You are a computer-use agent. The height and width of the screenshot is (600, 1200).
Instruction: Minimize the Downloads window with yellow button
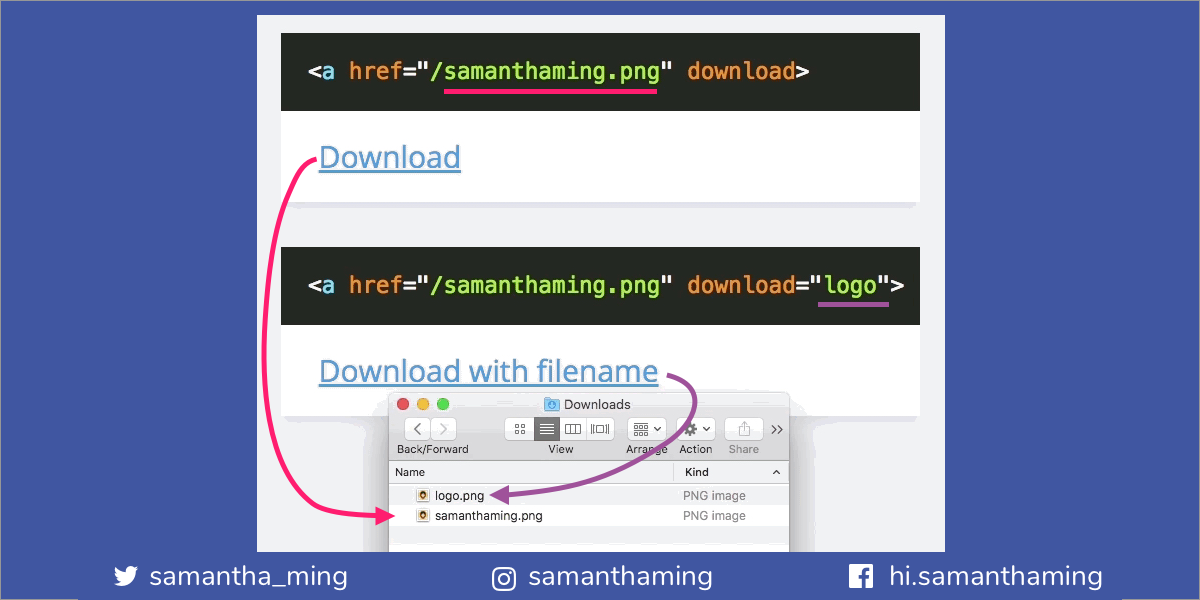pos(423,404)
